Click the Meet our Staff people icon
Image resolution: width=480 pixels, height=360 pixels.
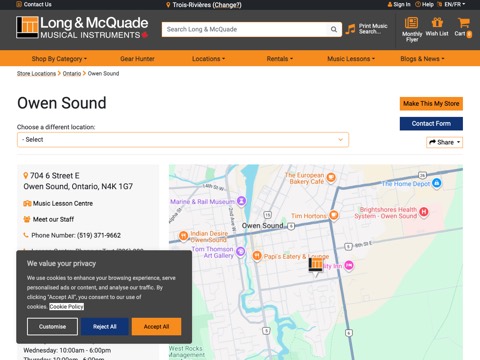tap(27, 219)
